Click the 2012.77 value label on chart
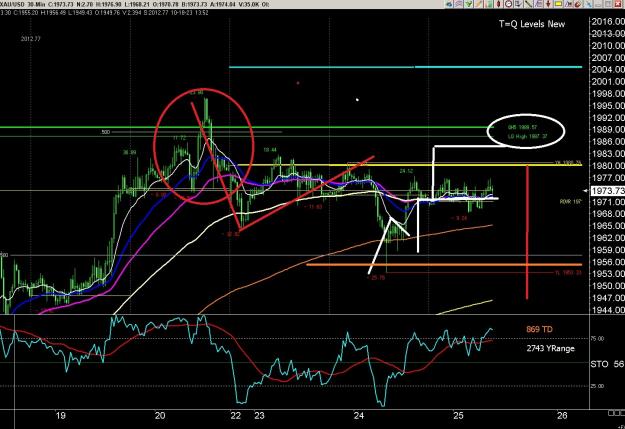Viewport: 625px width, 429px height. click(31, 39)
